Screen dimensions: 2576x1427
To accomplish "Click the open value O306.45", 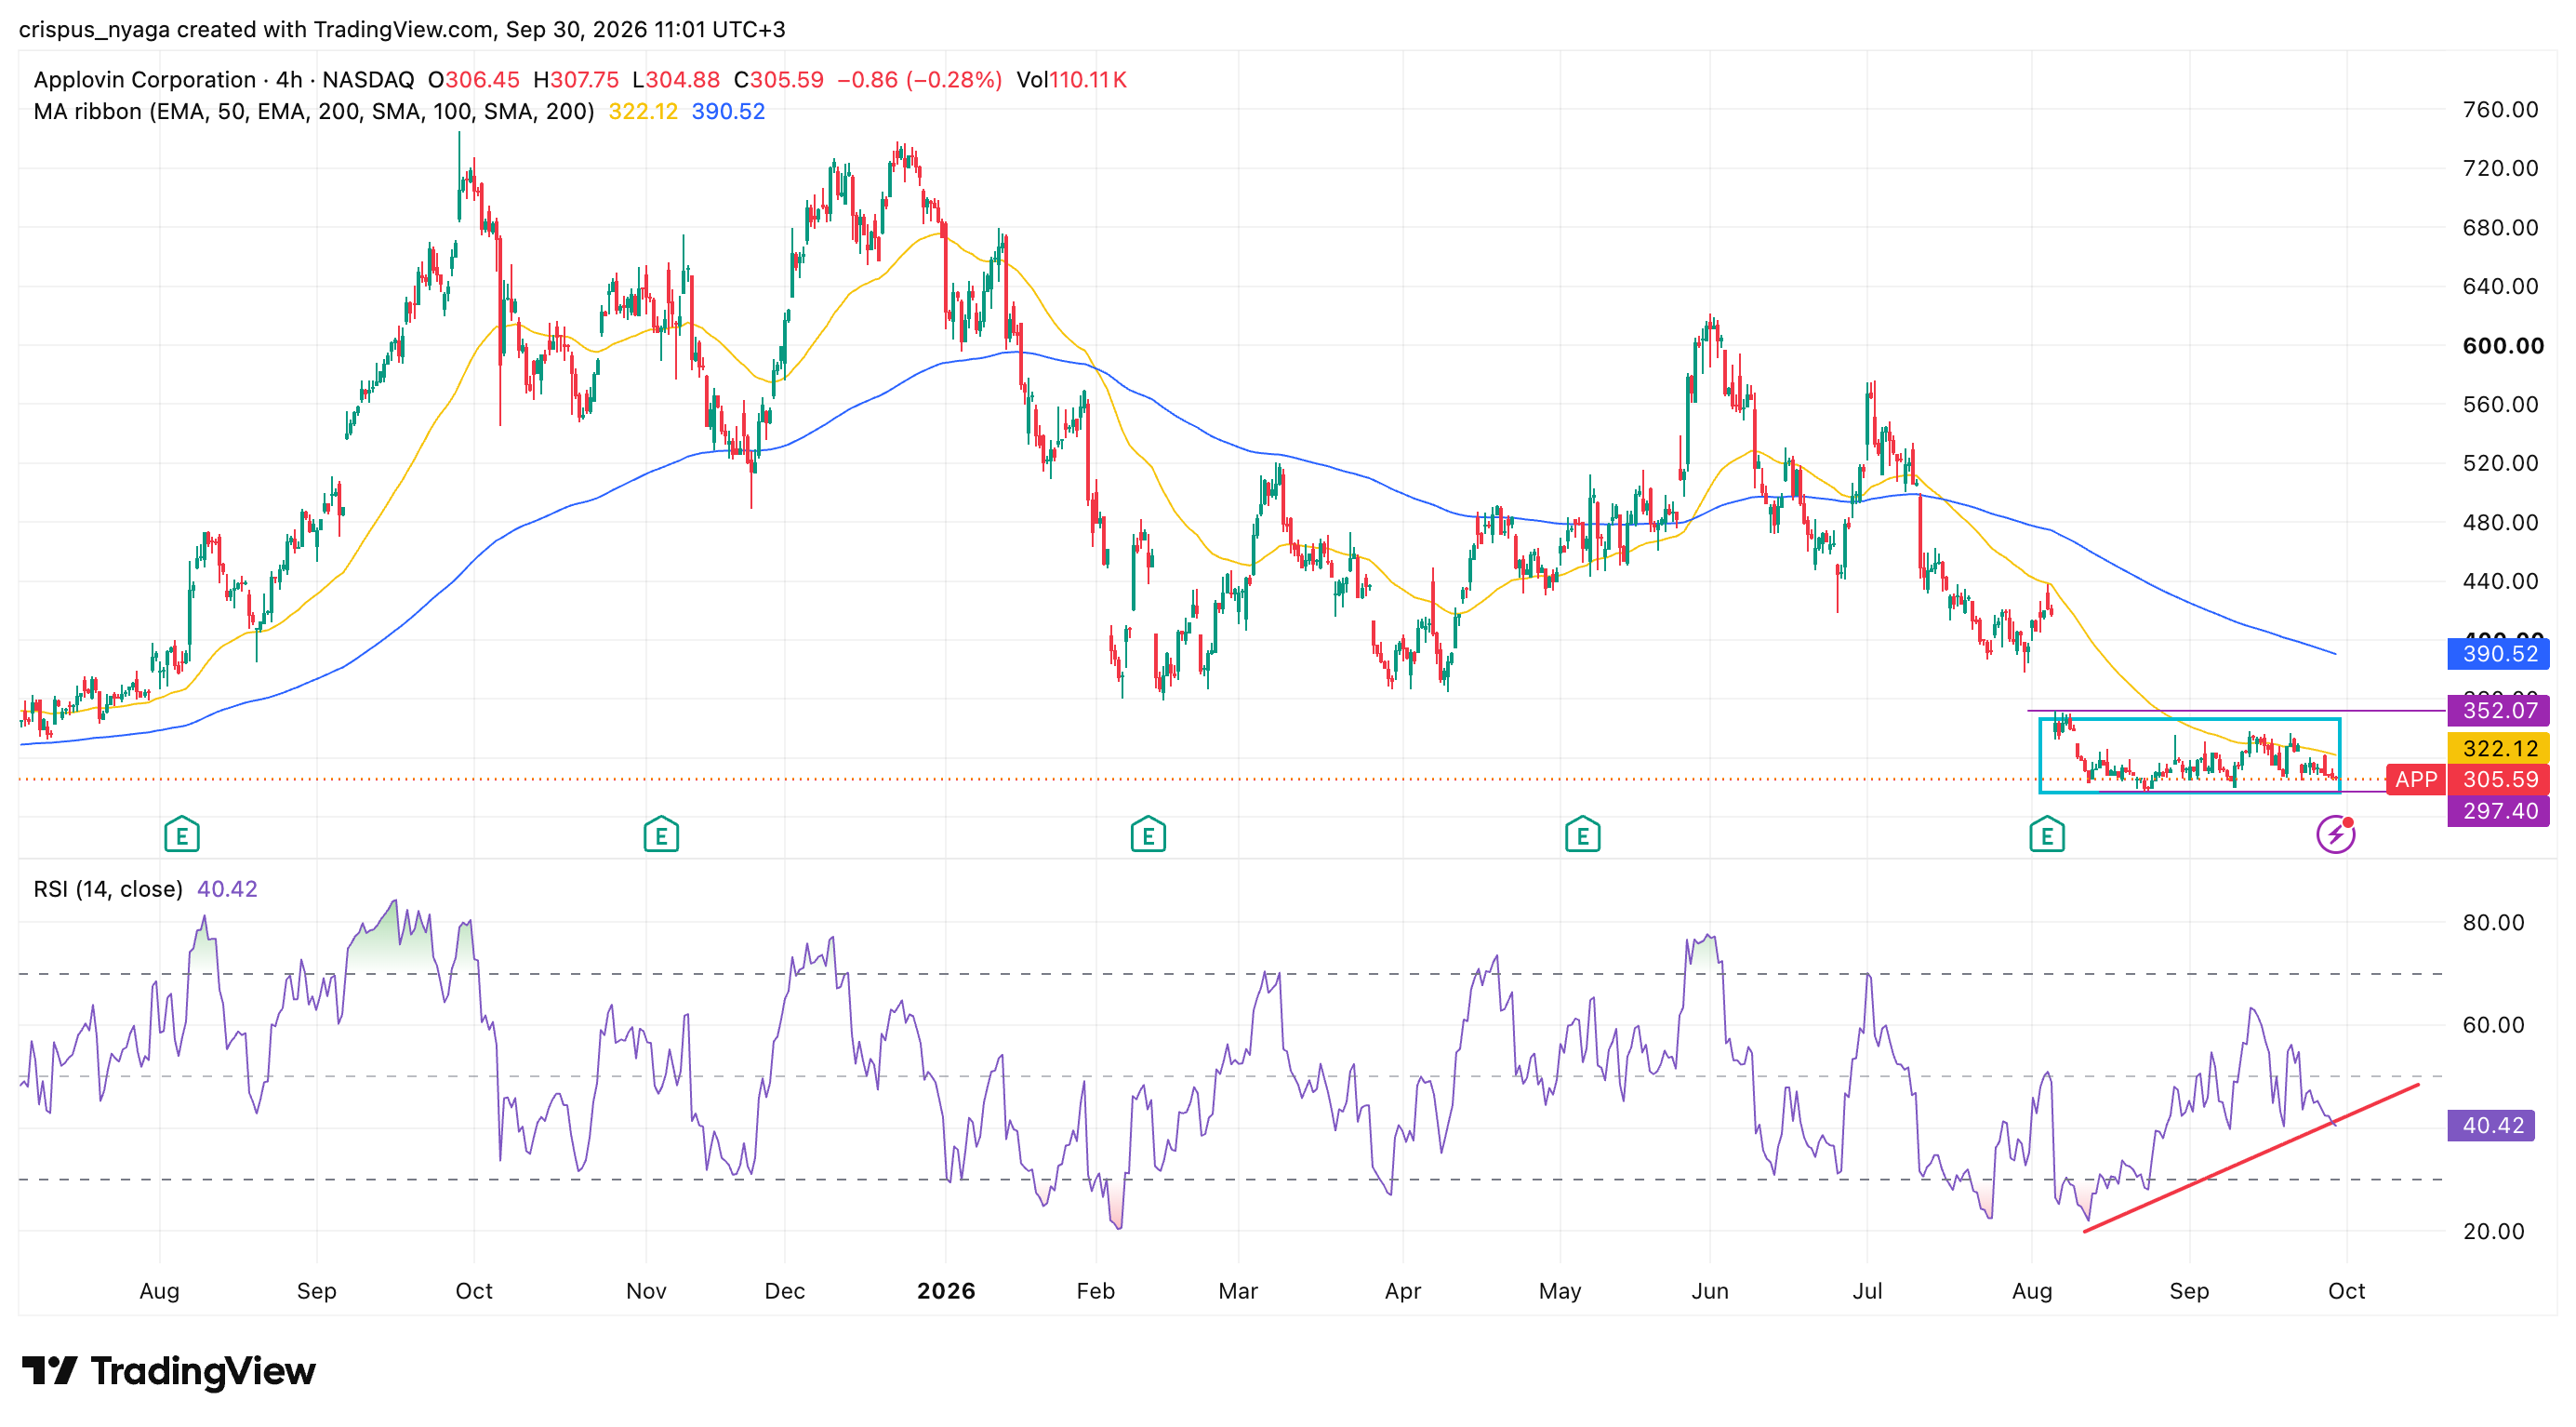I will 474,80.
